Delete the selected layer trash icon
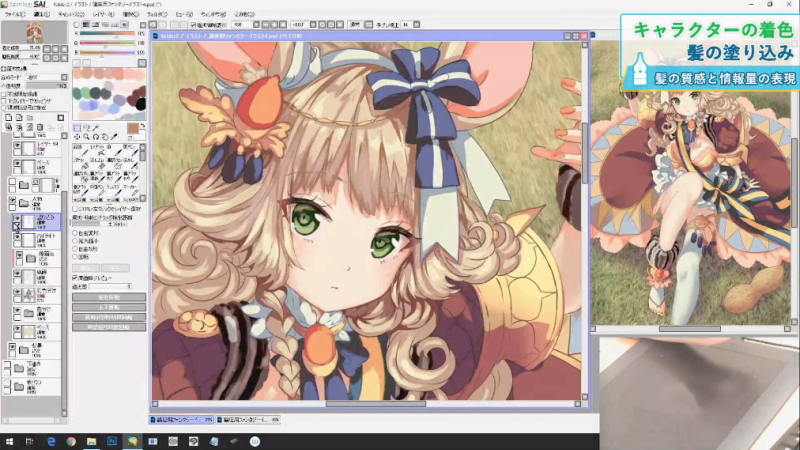The height and width of the screenshot is (450, 800). [x=40, y=127]
